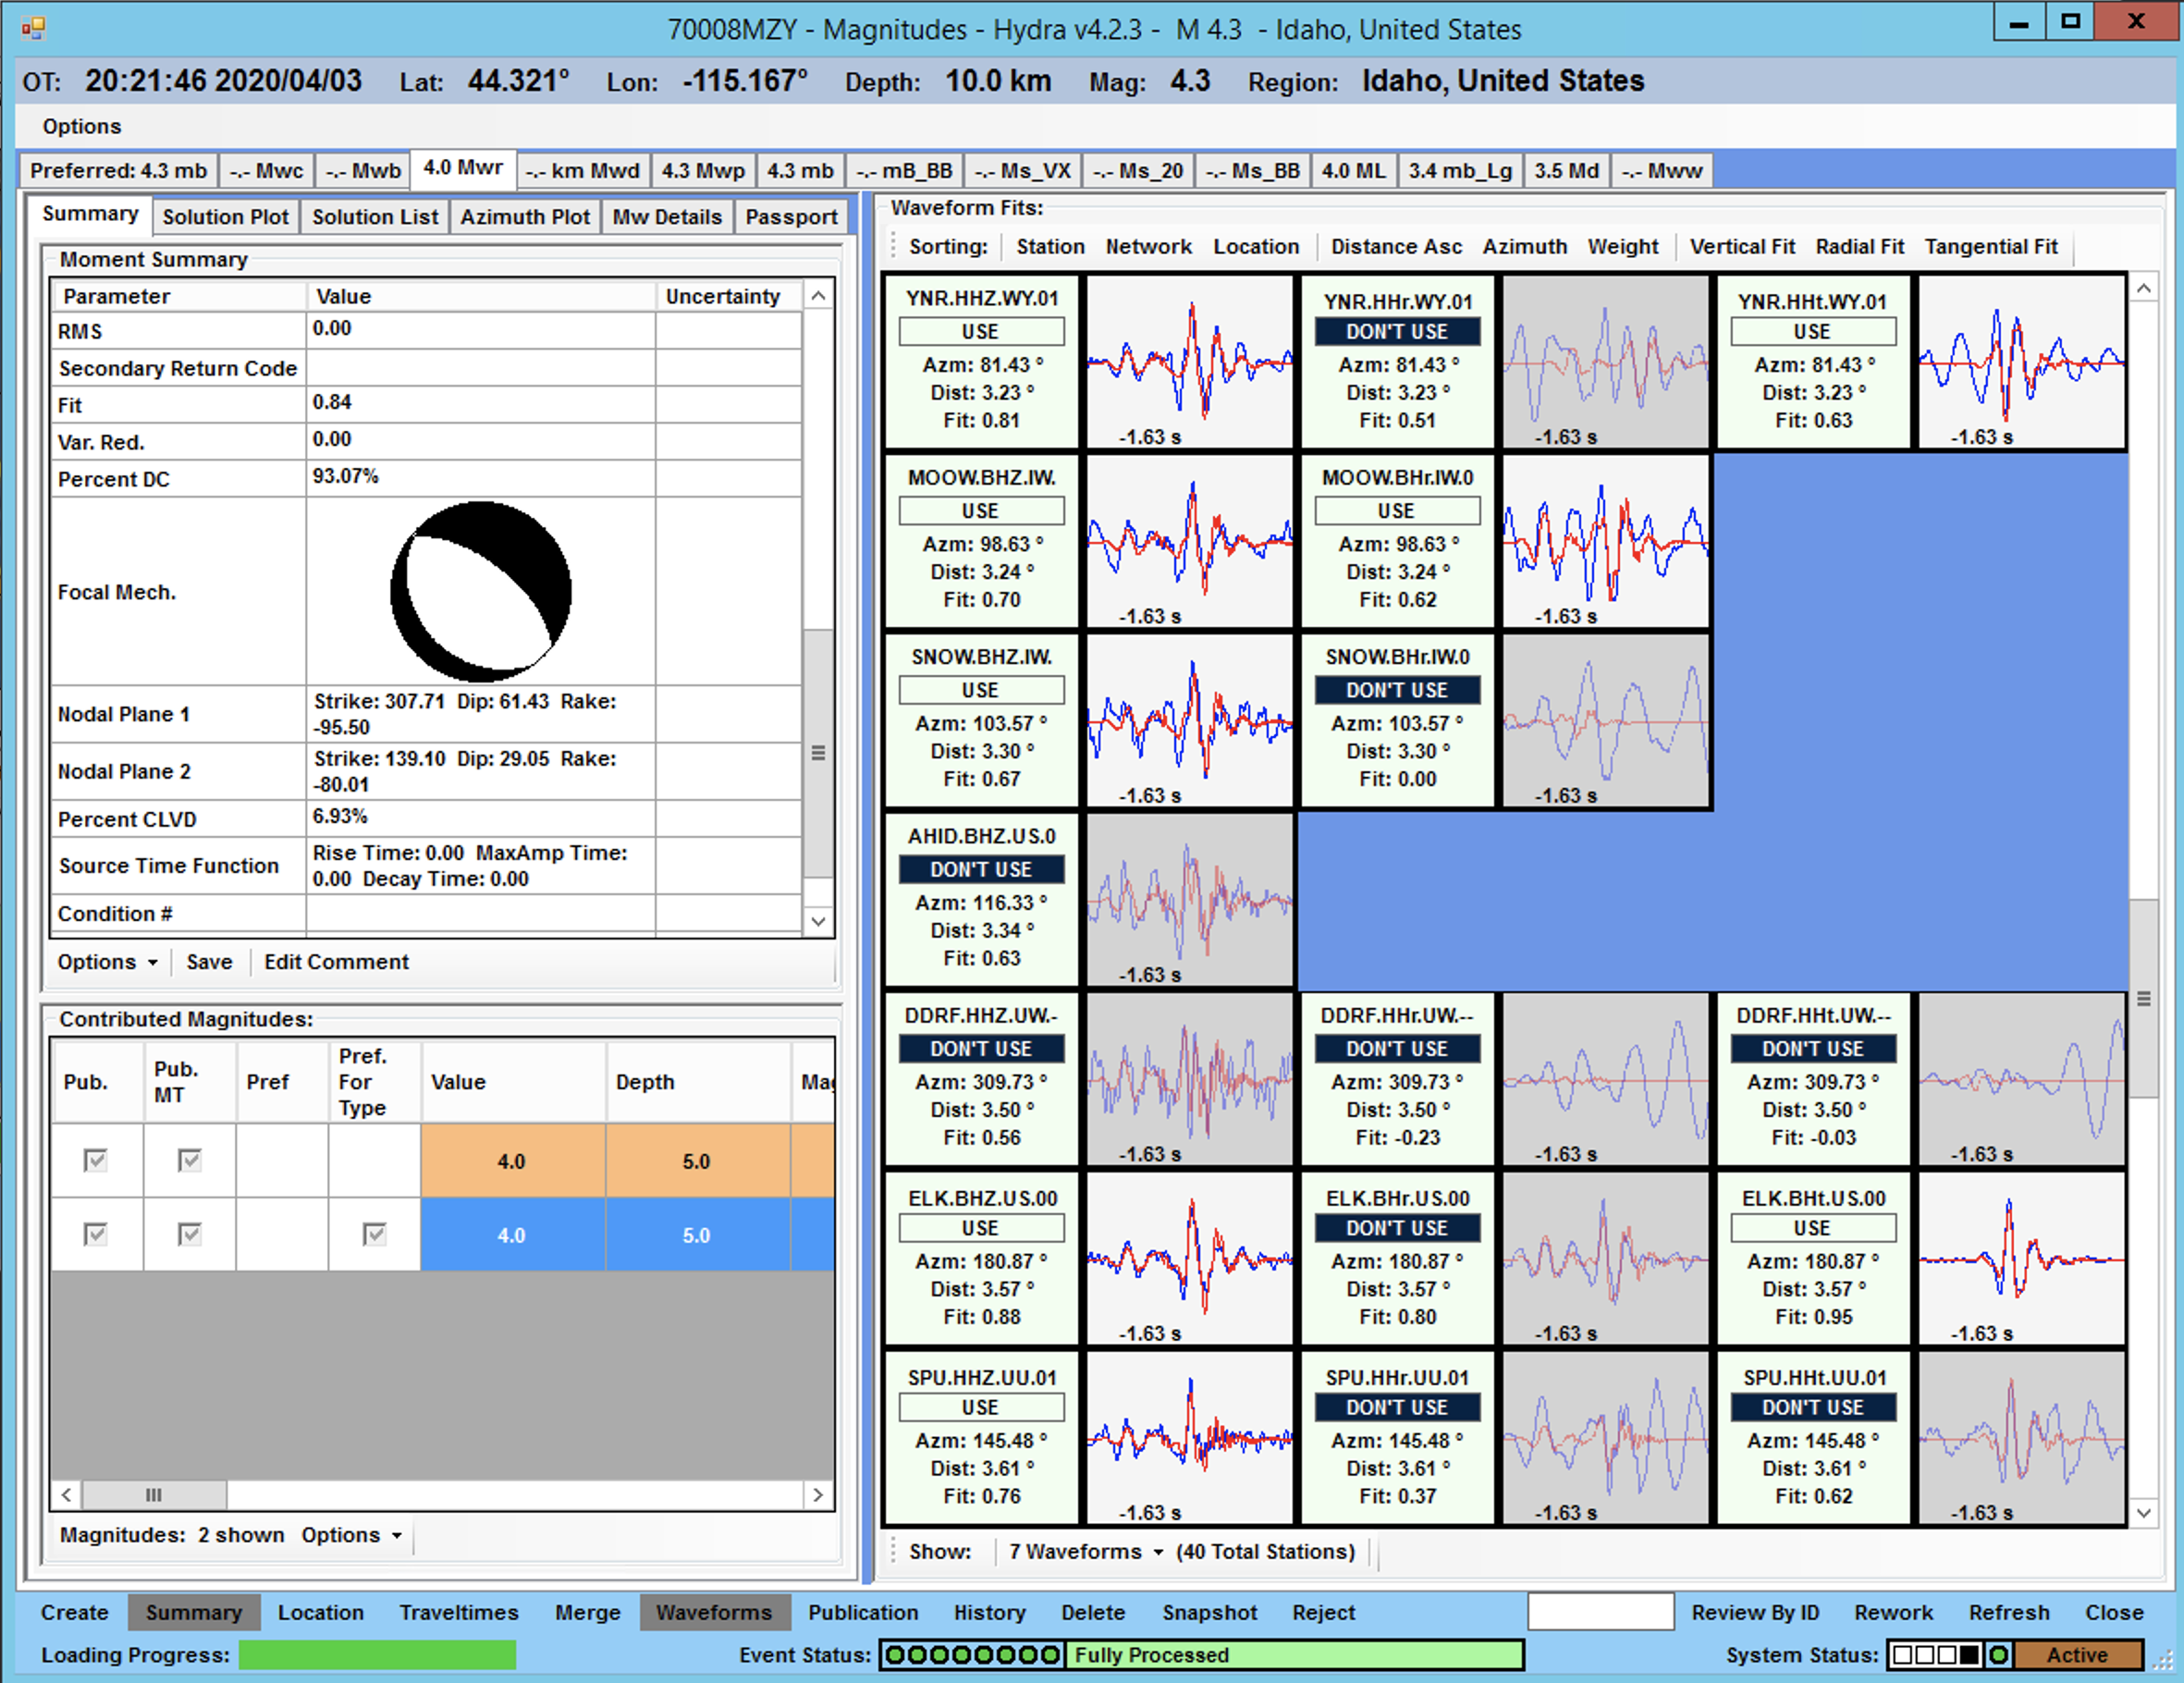Switch to Passport tab

pos(791,217)
